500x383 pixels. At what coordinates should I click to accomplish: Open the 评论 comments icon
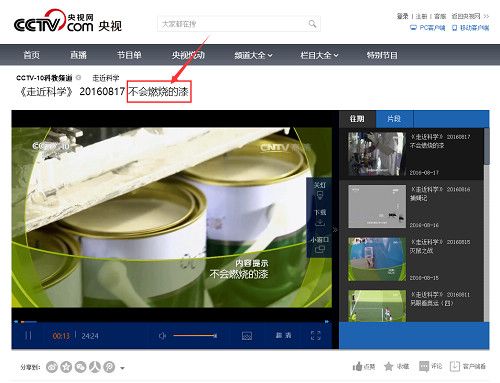pyautogui.click(x=424, y=366)
